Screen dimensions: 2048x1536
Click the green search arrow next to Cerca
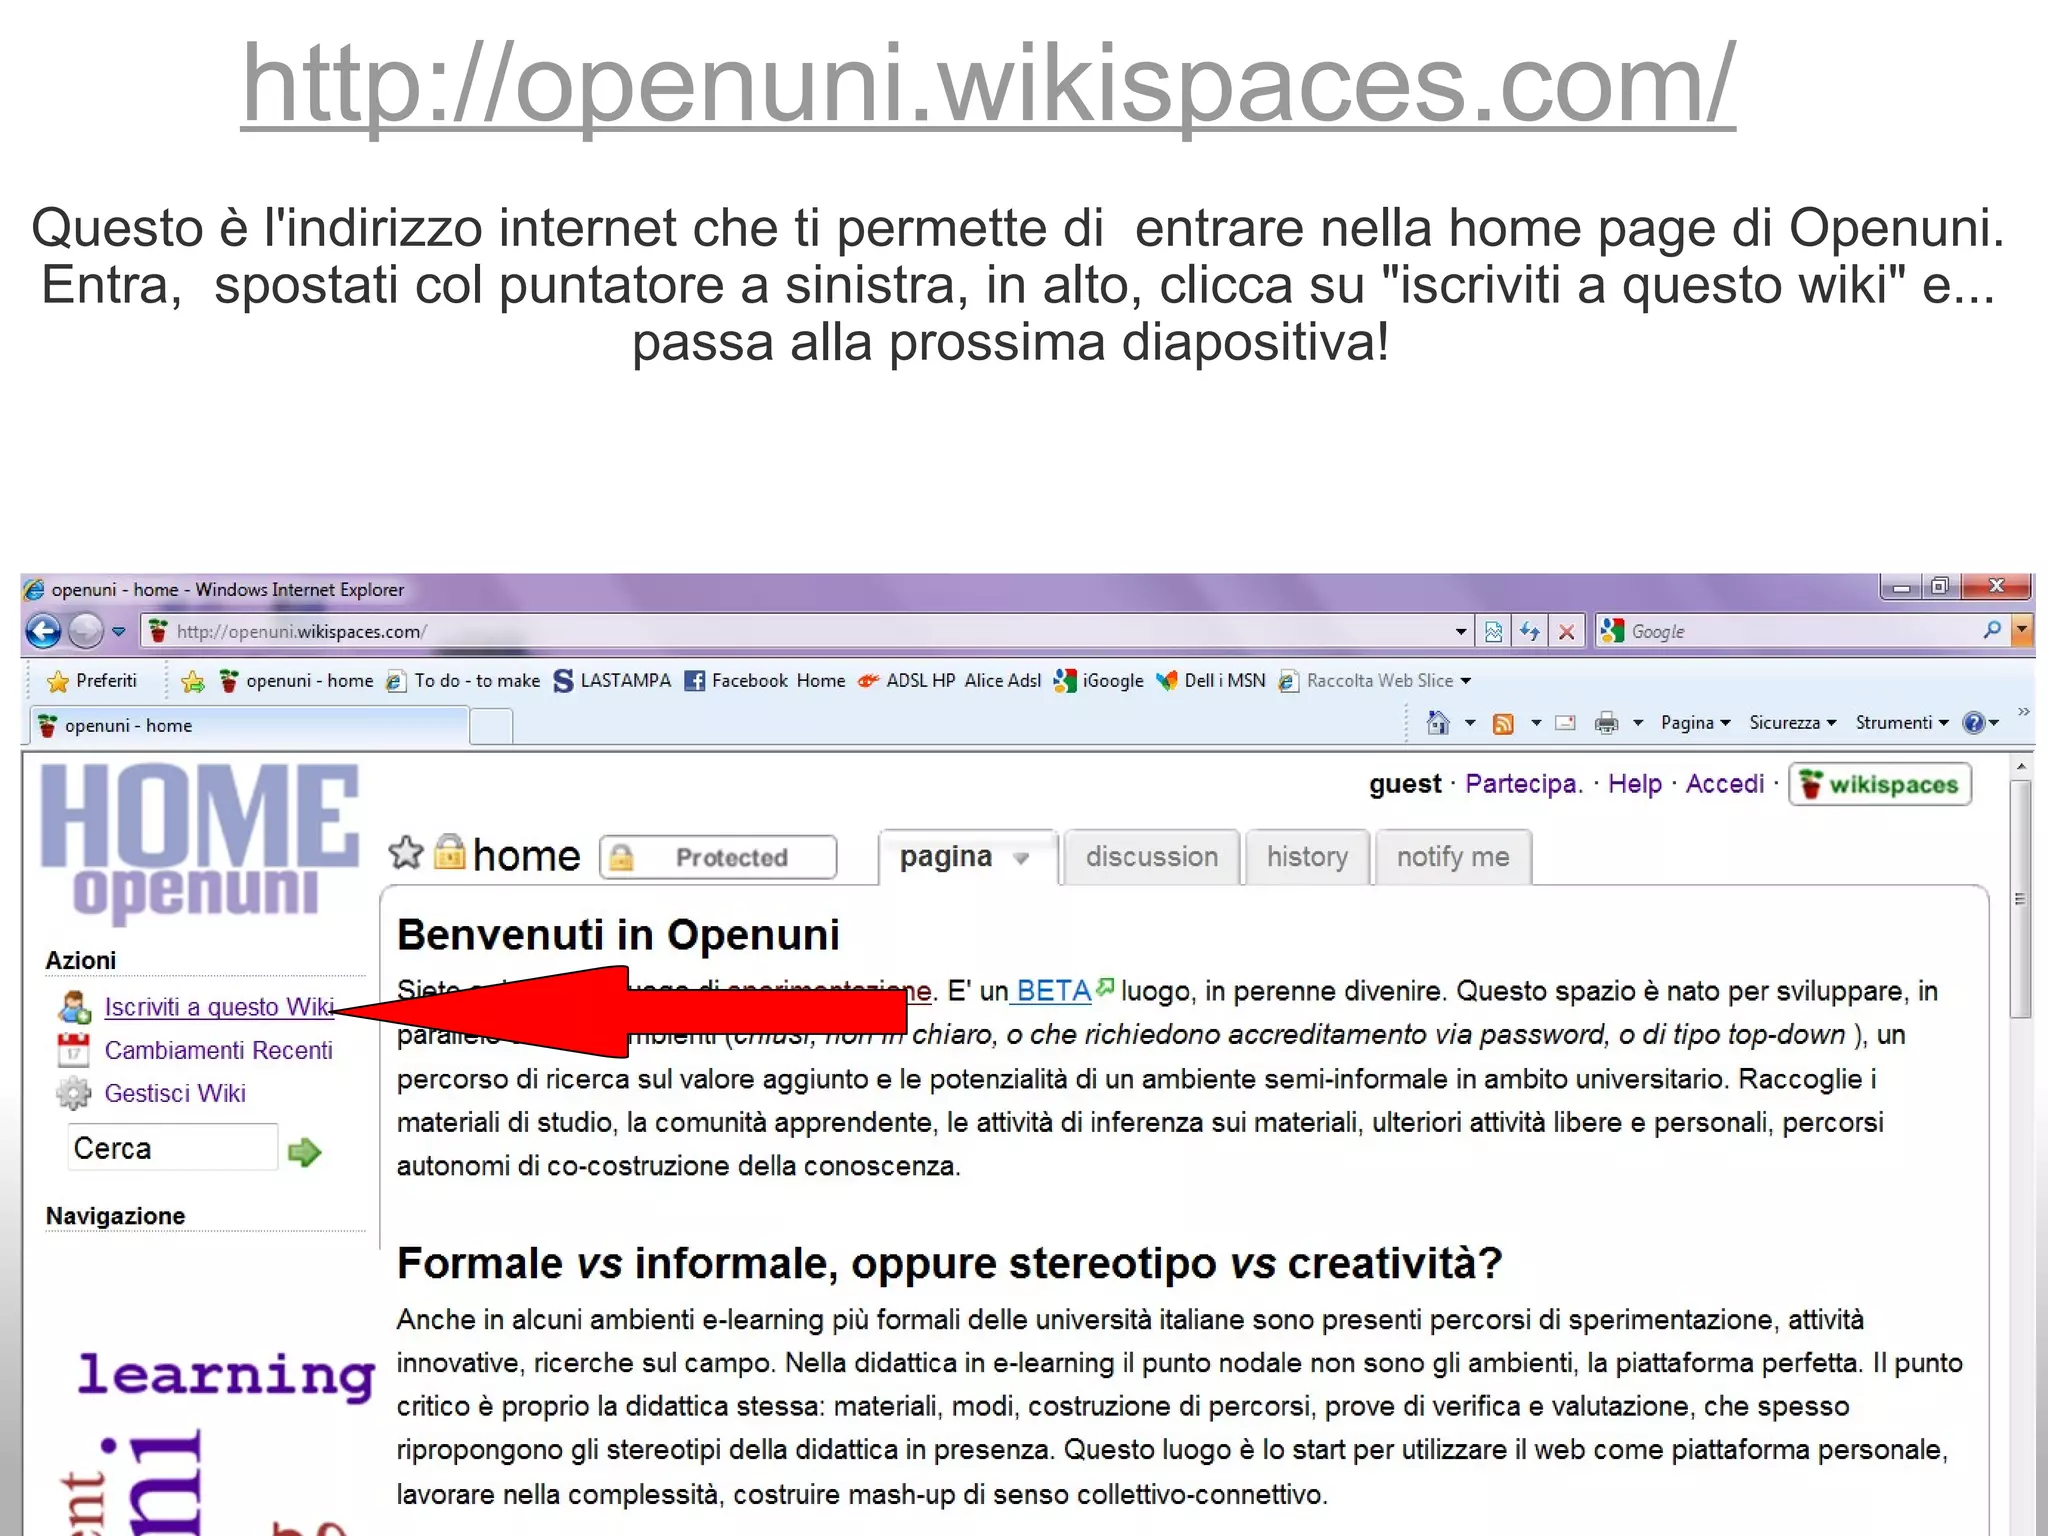(304, 1152)
